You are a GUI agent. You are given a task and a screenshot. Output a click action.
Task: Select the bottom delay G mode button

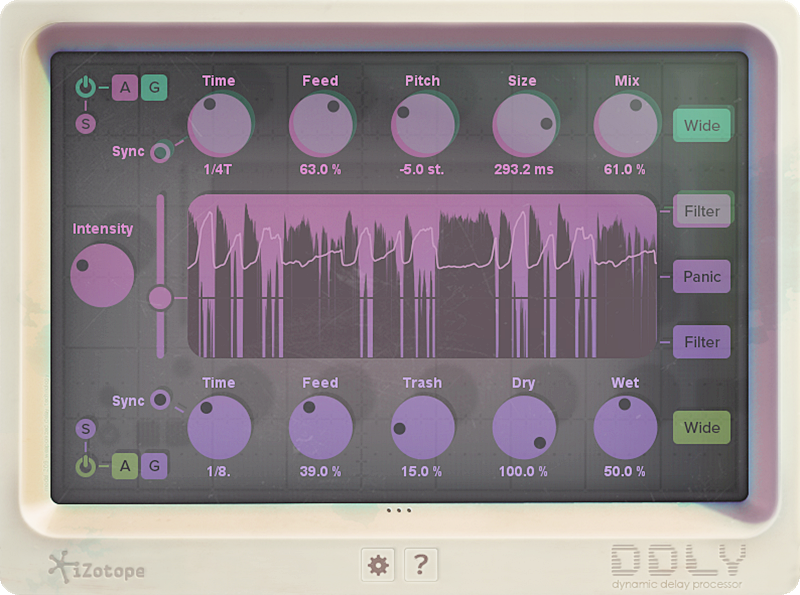pyautogui.click(x=154, y=466)
